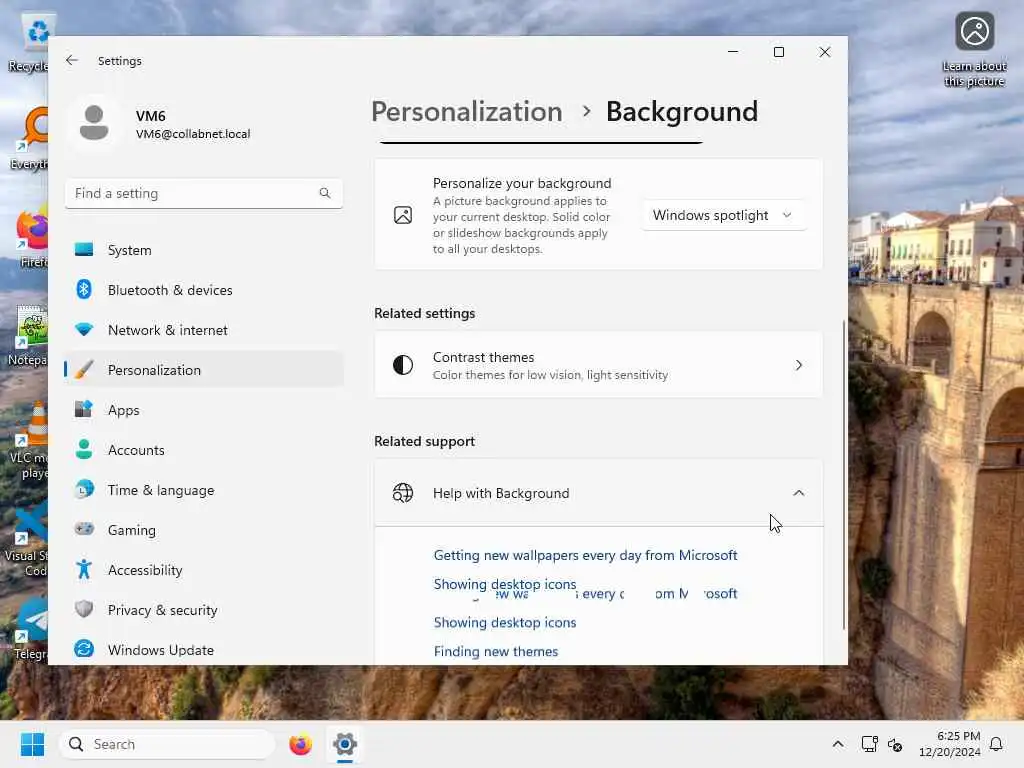Click the Accessibility figure icon
The image size is (1024, 768).
click(x=84, y=569)
